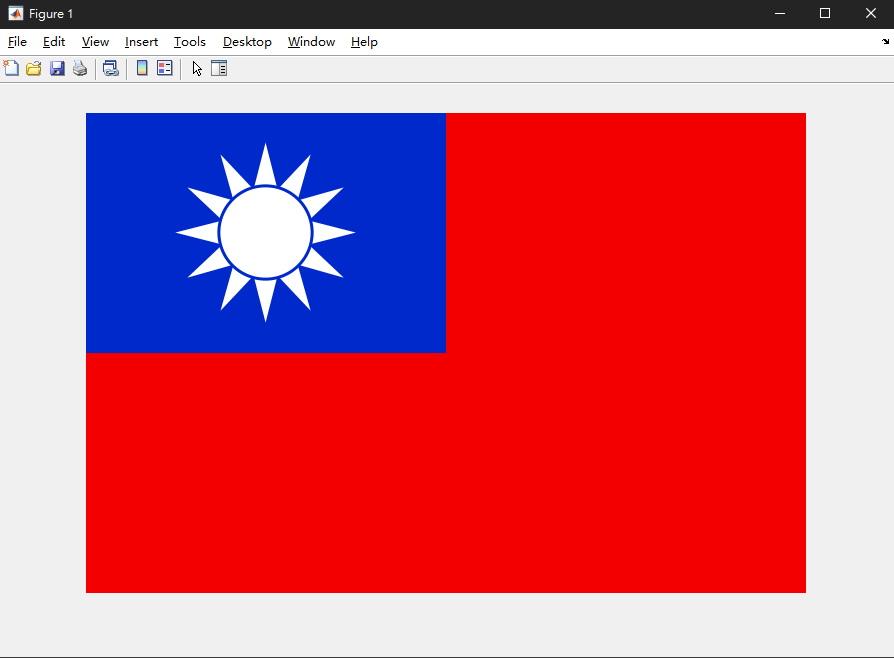Open the Edit menu
This screenshot has width=894, height=658.
tap(54, 42)
